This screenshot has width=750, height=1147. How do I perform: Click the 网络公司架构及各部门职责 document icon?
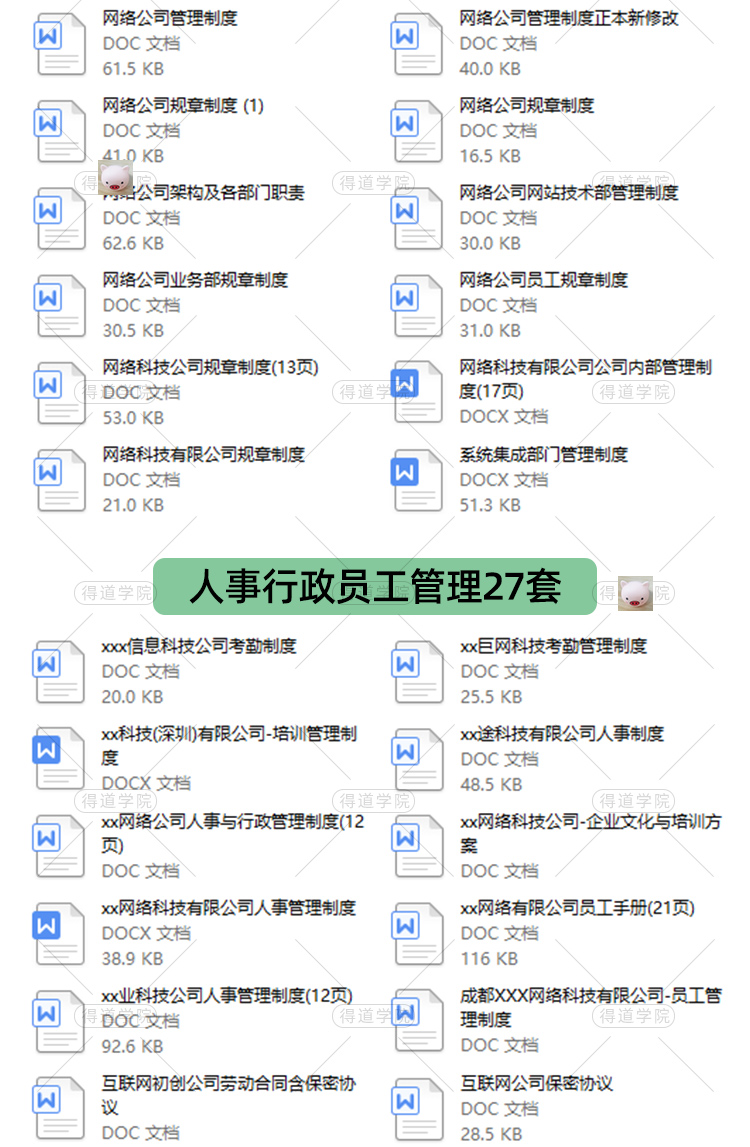point(60,218)
